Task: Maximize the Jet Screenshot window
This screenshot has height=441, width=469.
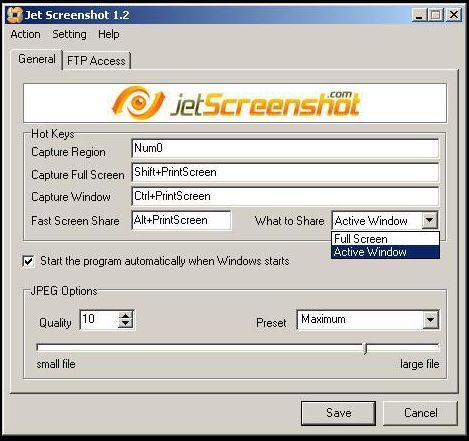Action: (x=435, y=15)
